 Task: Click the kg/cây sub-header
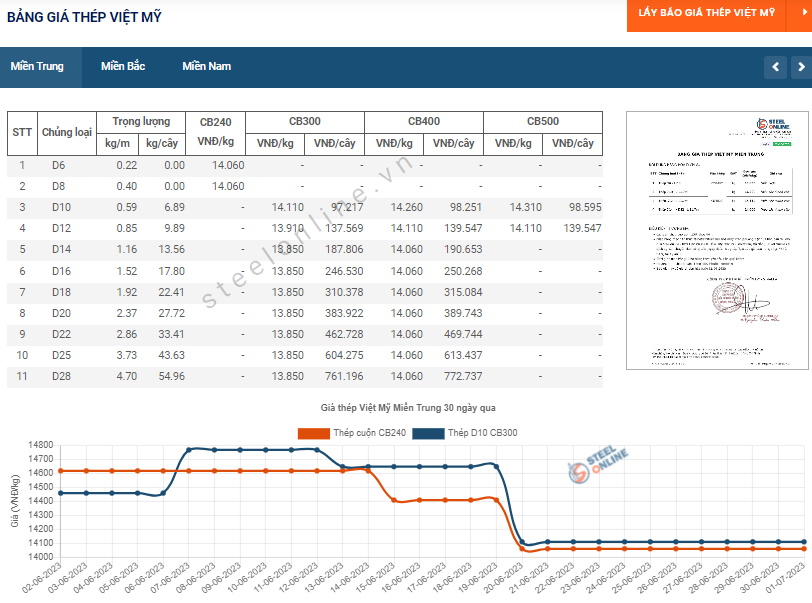click(162, 143)
